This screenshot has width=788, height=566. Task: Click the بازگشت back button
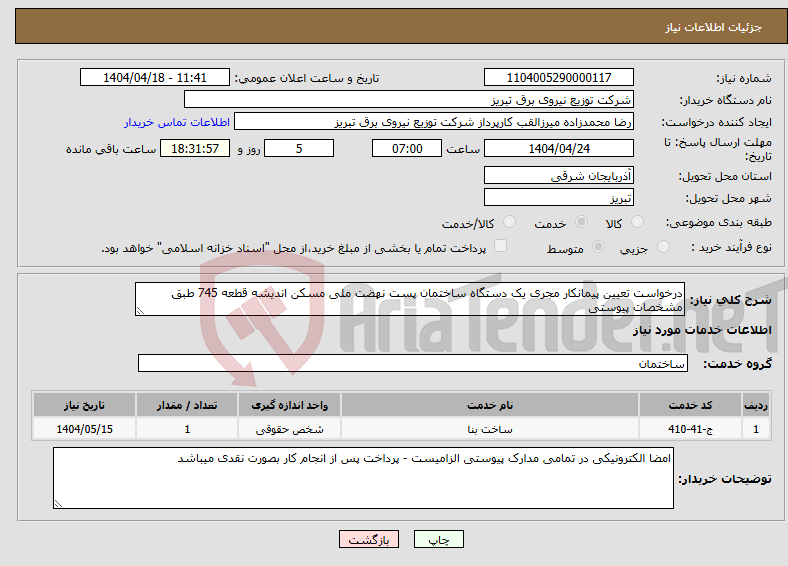pos(369,539)
